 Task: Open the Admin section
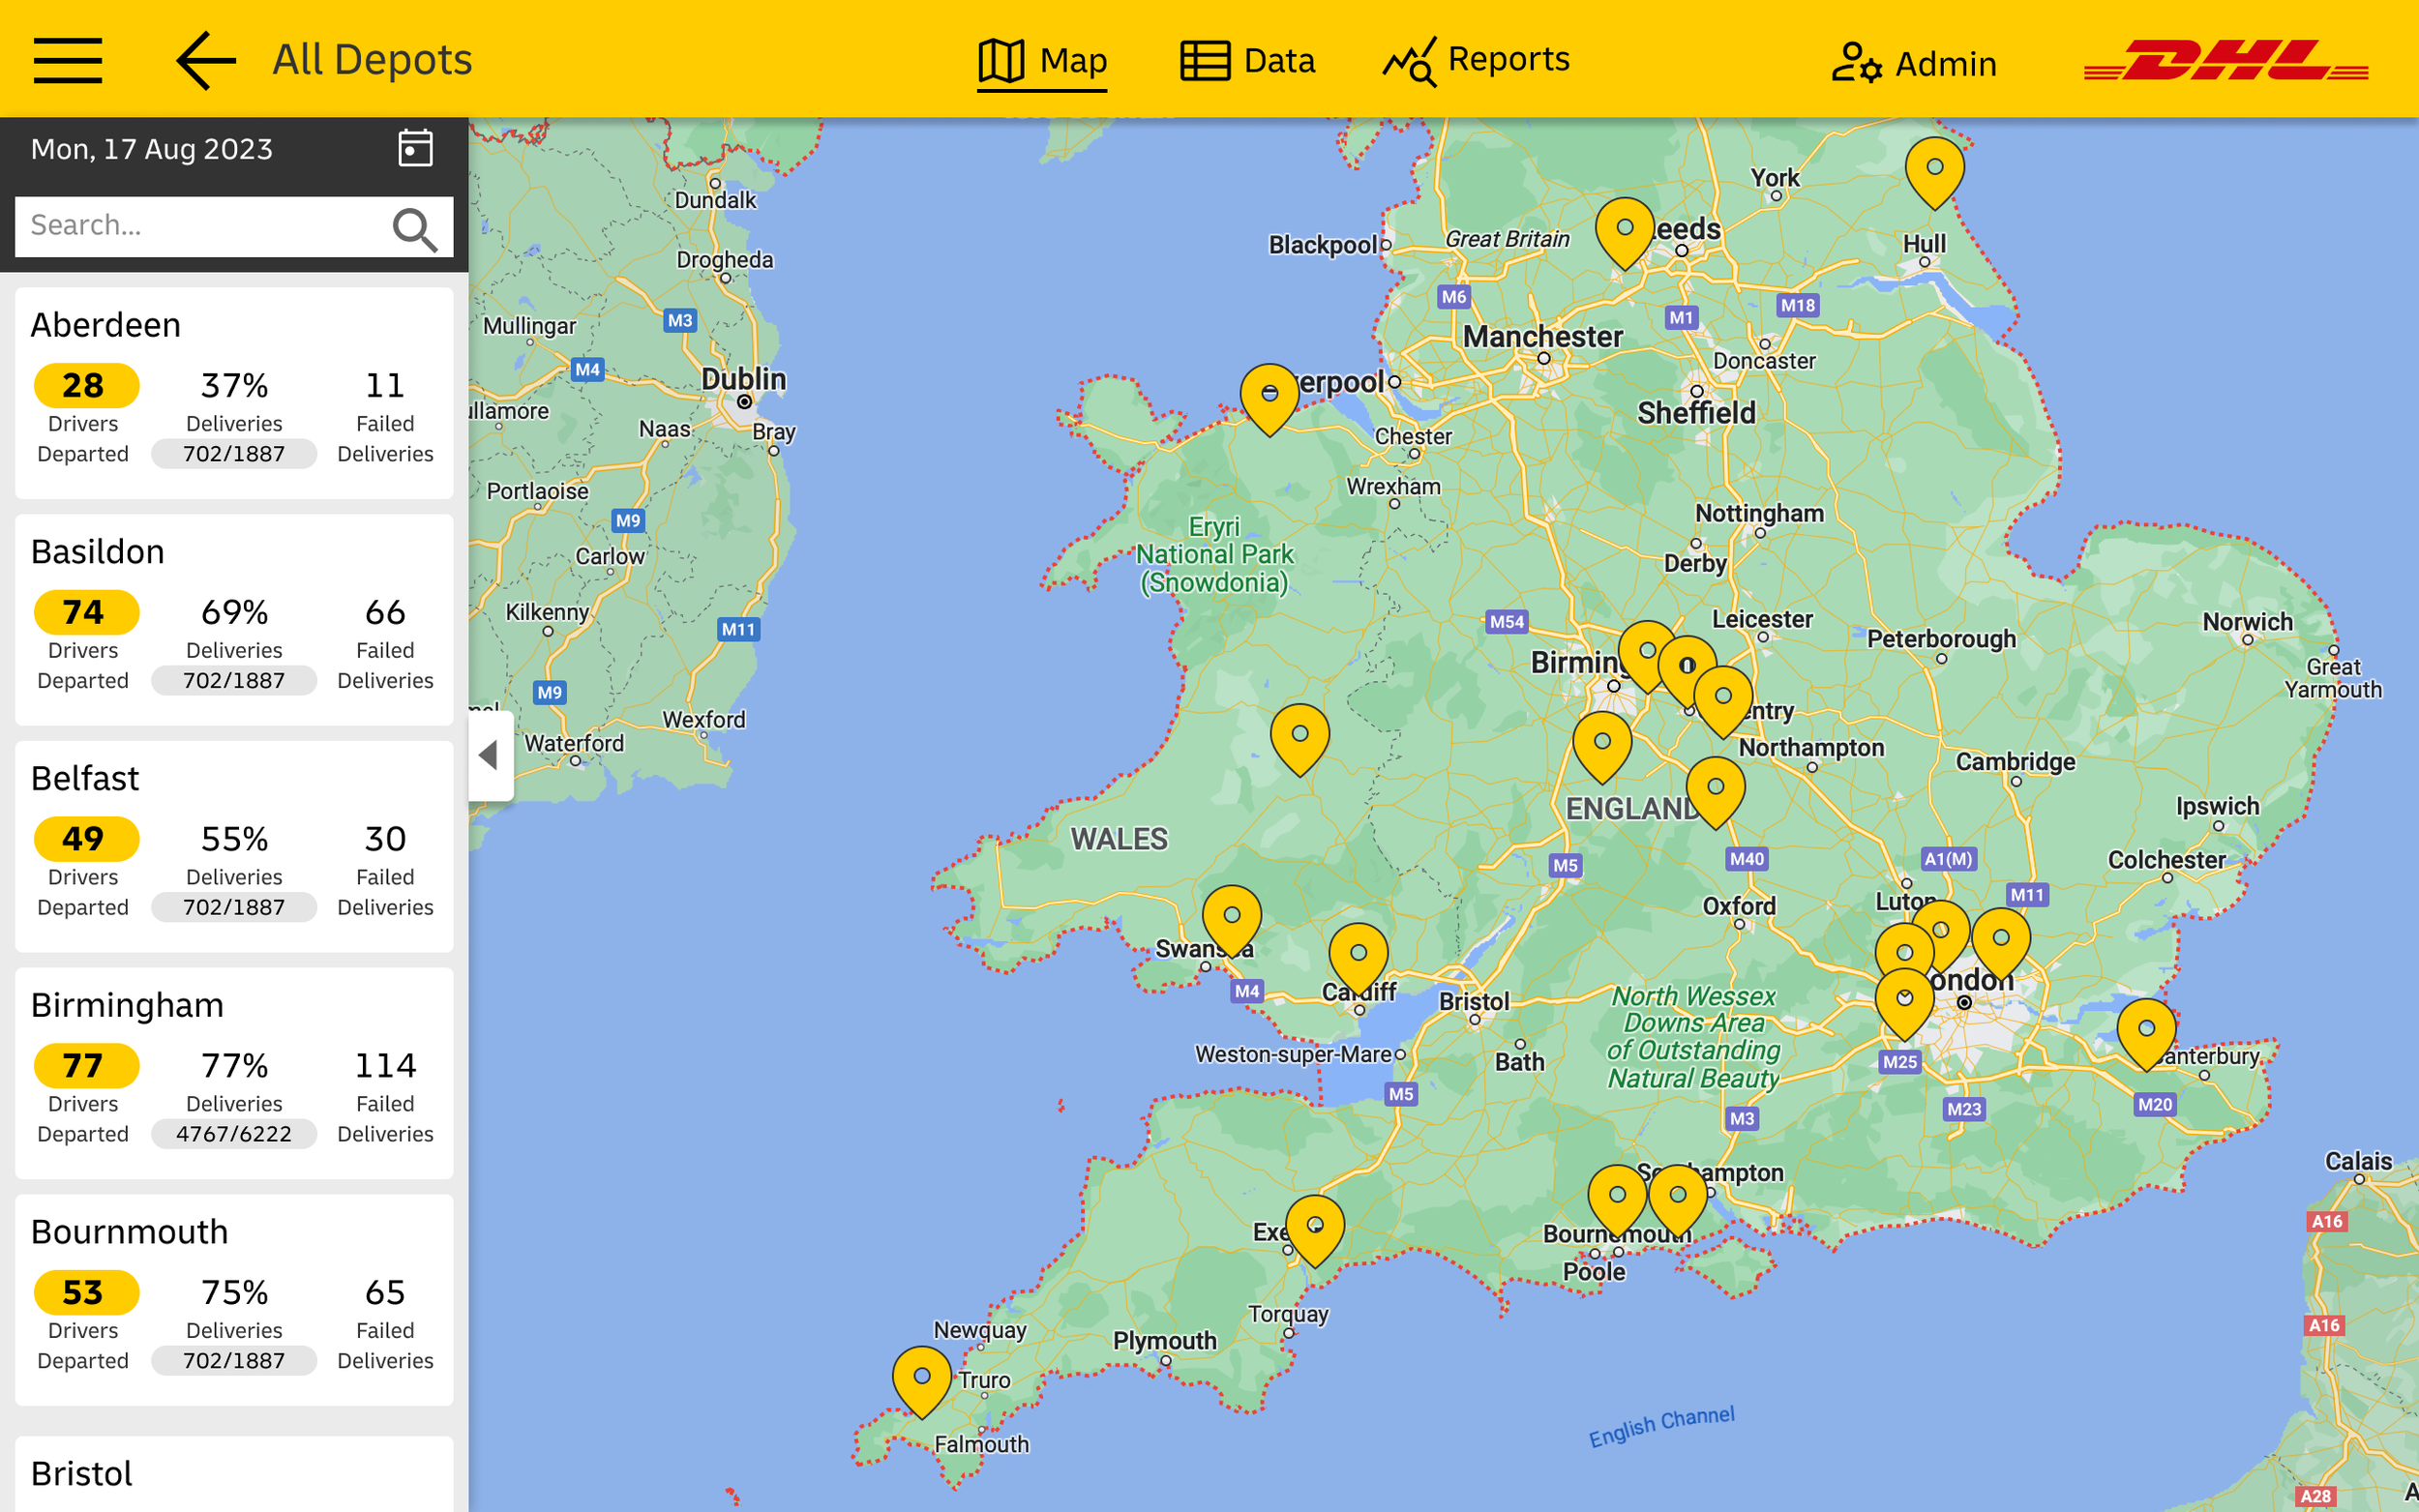pyautogui.click(x=1914, y=64)
